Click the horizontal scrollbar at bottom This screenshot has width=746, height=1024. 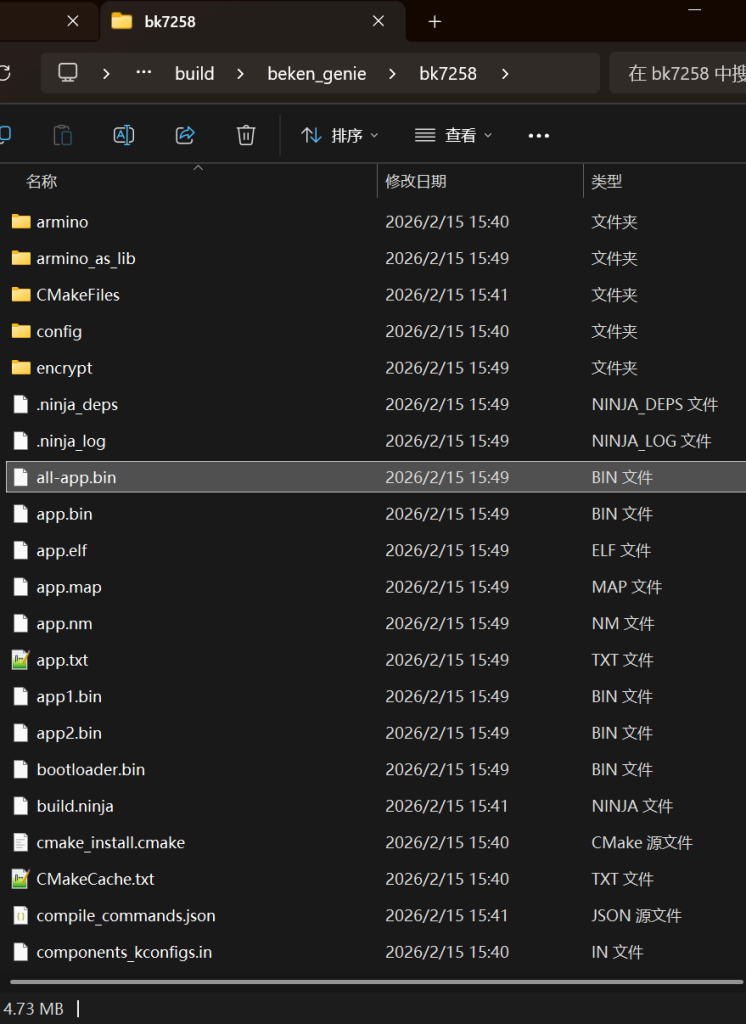(x=376, y=982)
